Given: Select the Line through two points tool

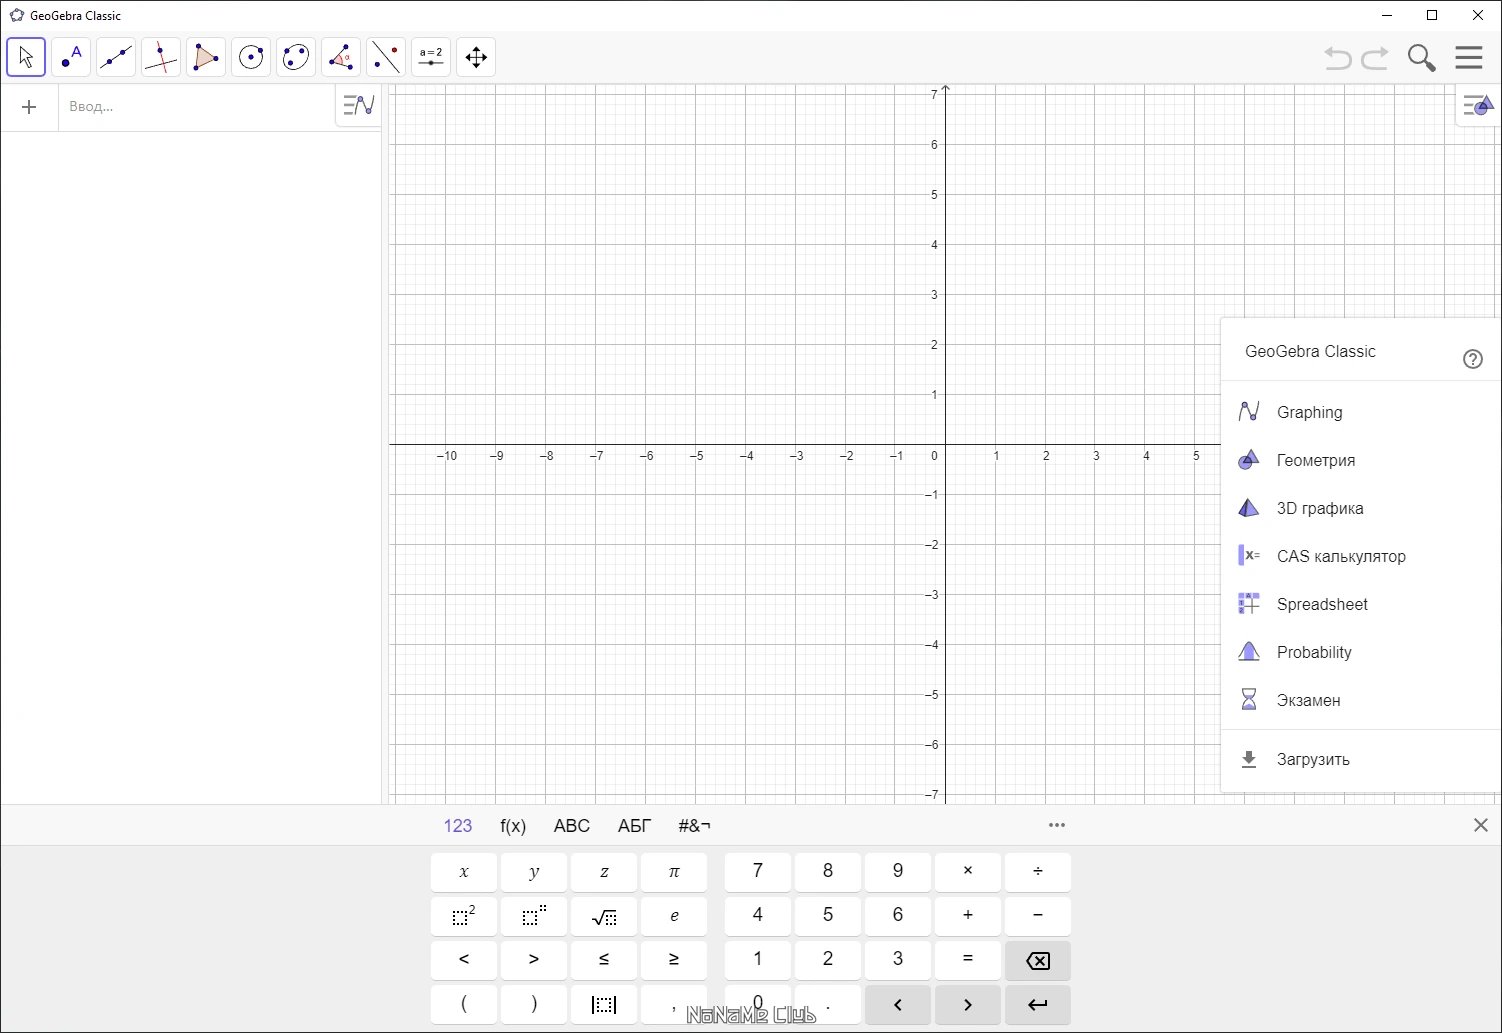Looking at the screenshot, I should 116,57.
